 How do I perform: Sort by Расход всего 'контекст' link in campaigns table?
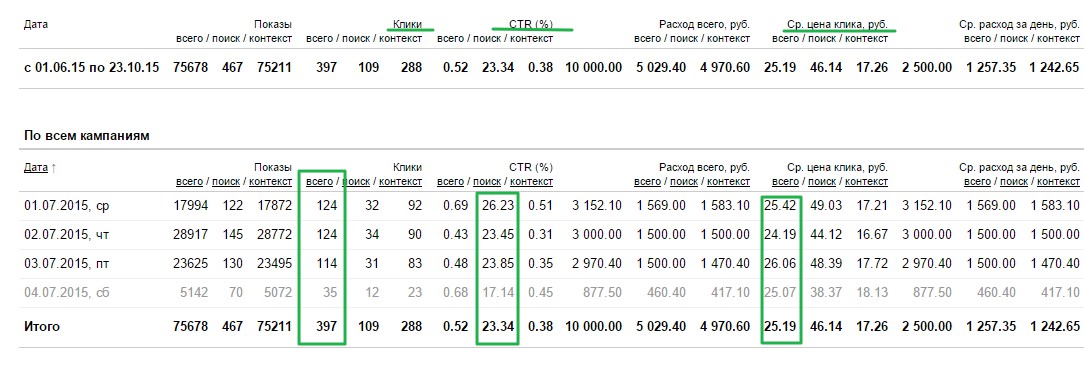(729, 181)
